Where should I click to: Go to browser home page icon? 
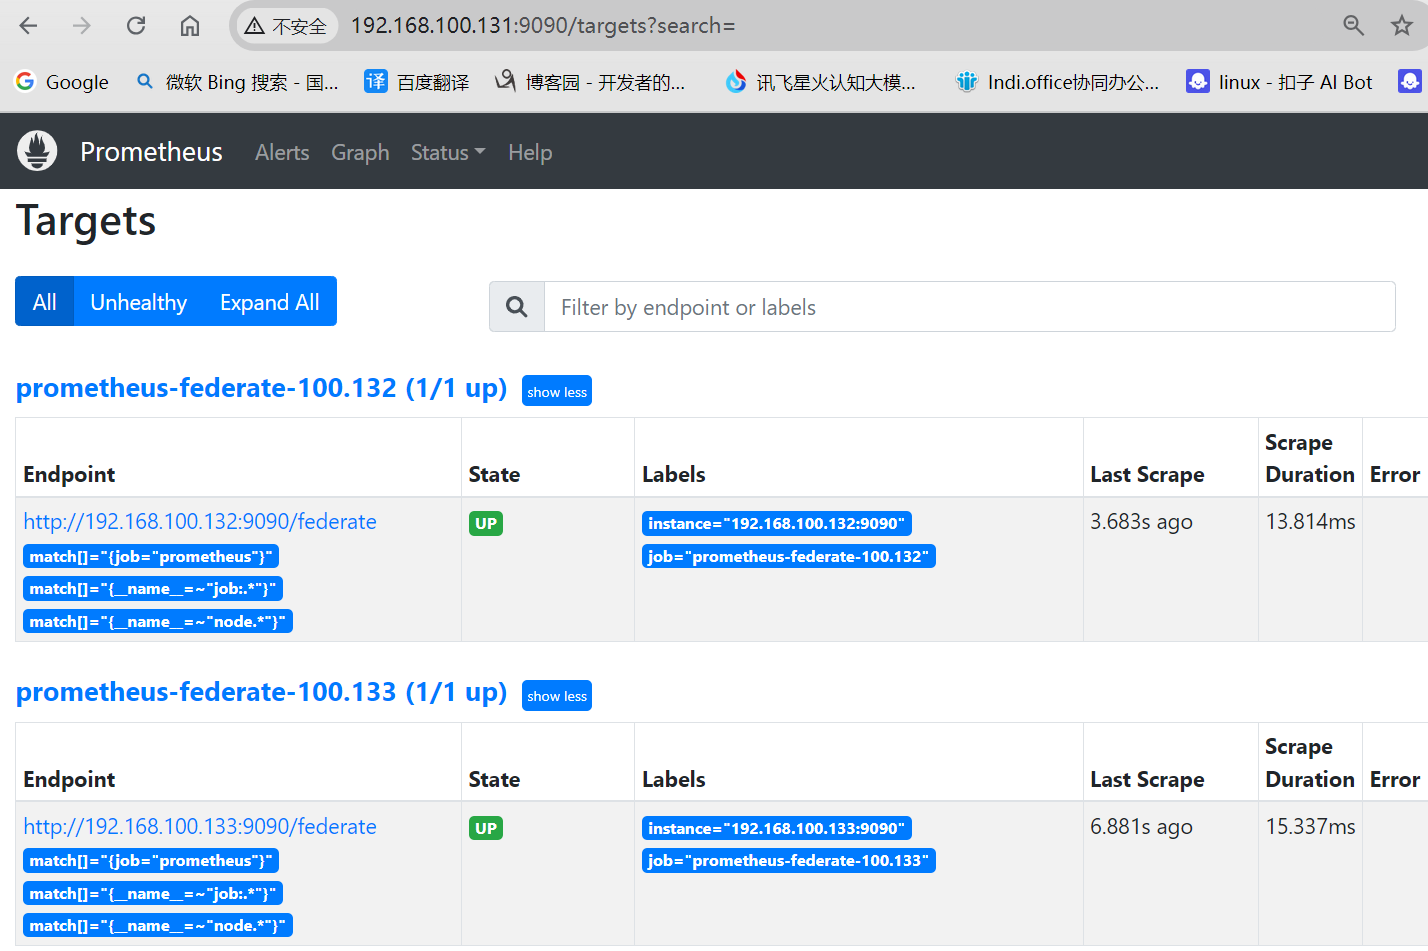(190, 26)
